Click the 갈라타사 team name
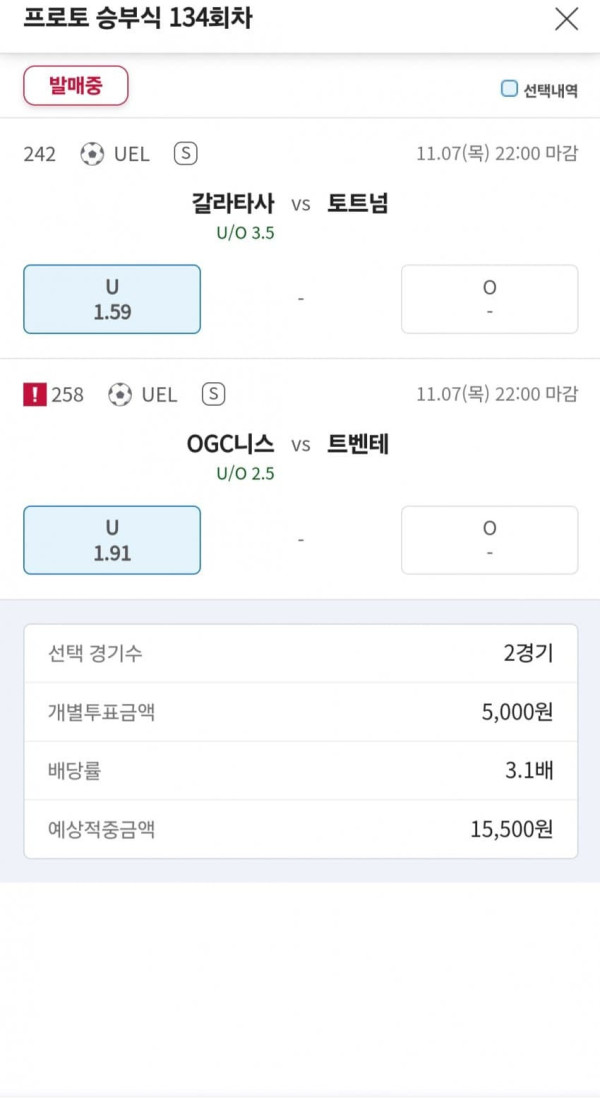 (232, 204)
